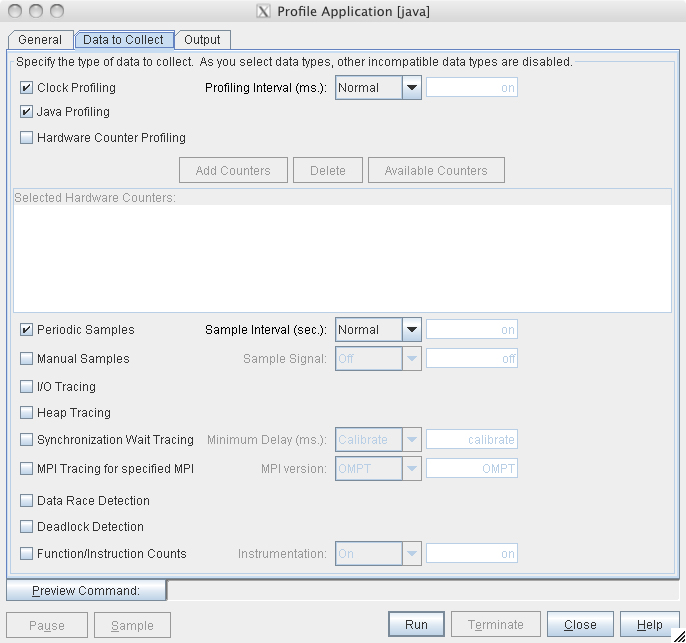Enable Heap Tracing checkbox

click(x=26, y=412)
